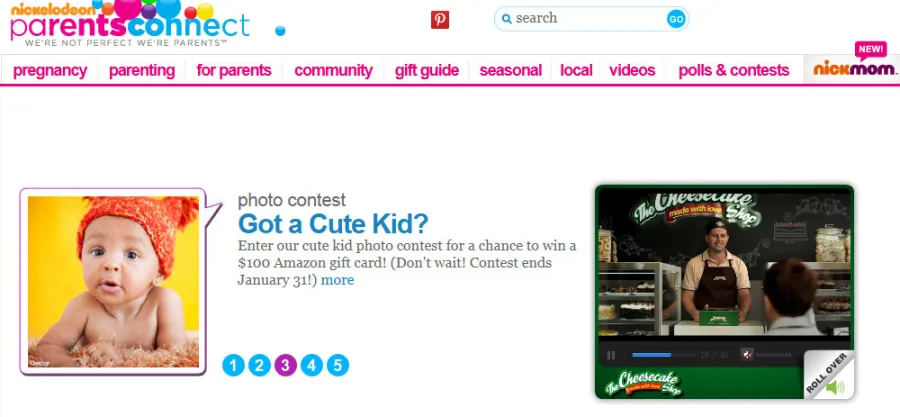
Task: Open the gift guide menu
Action: click(x=426, y=71)
